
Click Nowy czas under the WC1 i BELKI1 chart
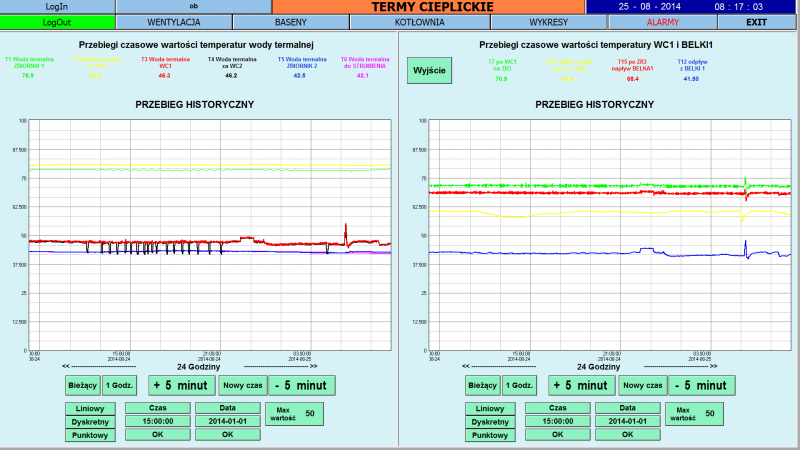click(x=642, y=385)
